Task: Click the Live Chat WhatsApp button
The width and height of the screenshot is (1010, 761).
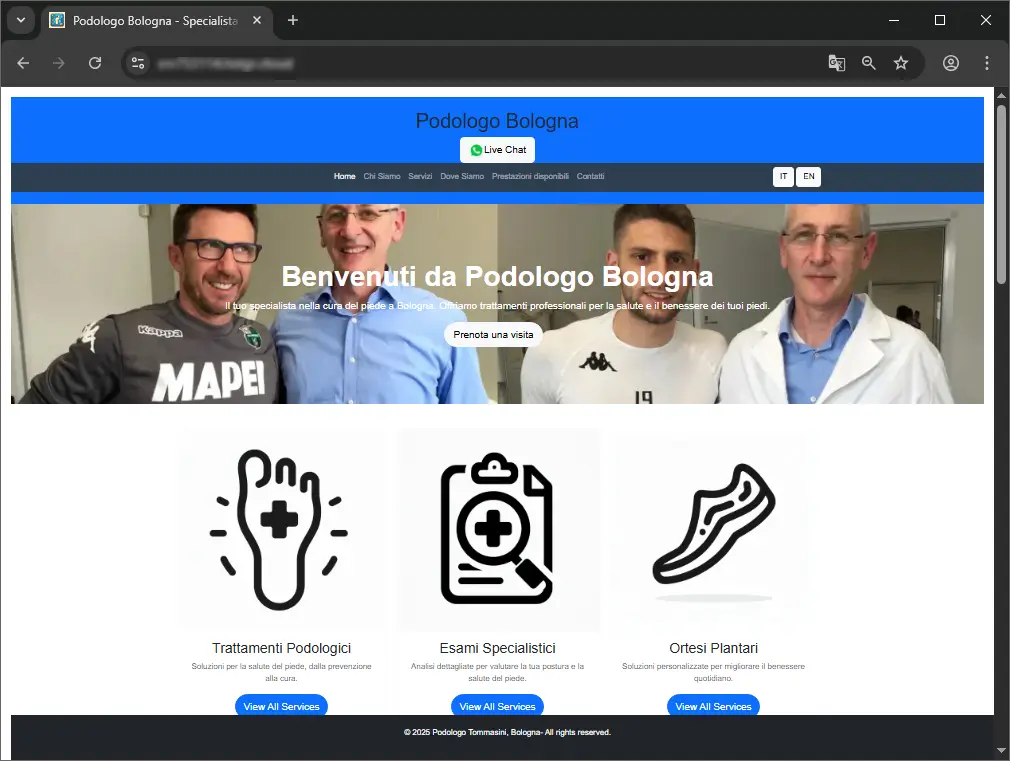Action: (497, 150)
